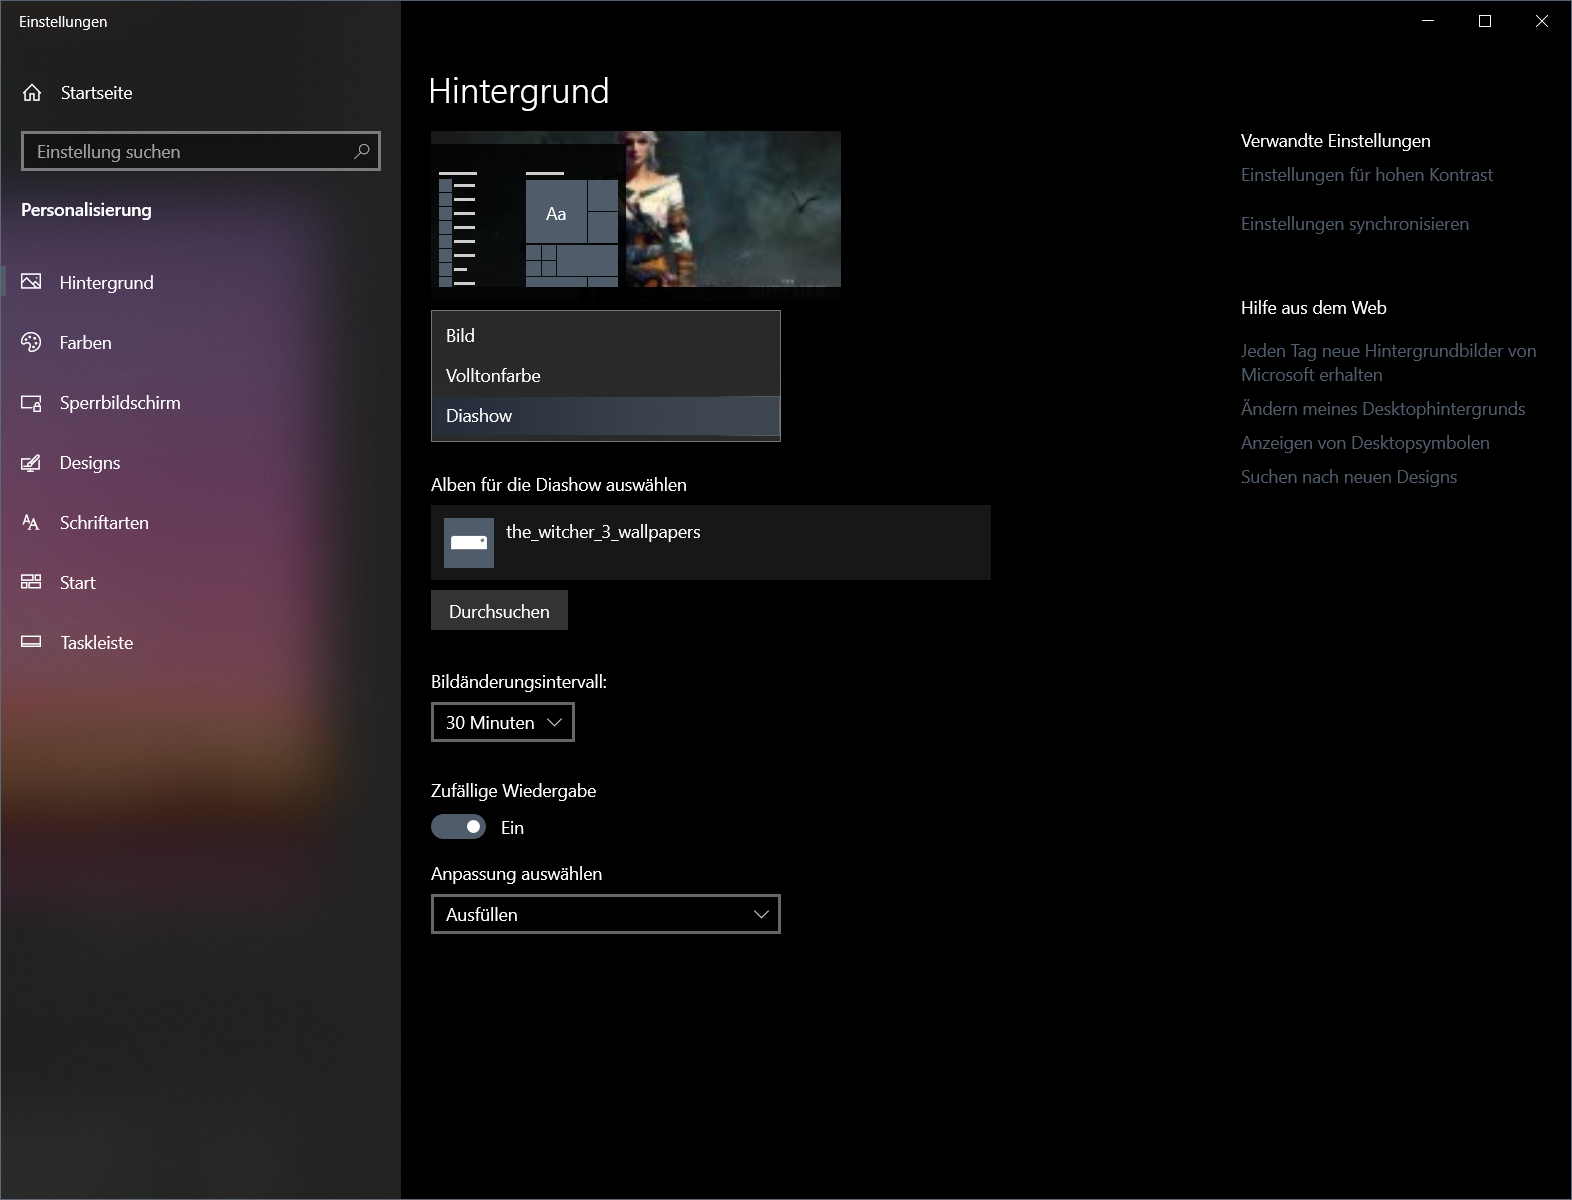Click the Einstellung suchen search field
The height and width of the screenshot is (1200, 1572).
201,151
